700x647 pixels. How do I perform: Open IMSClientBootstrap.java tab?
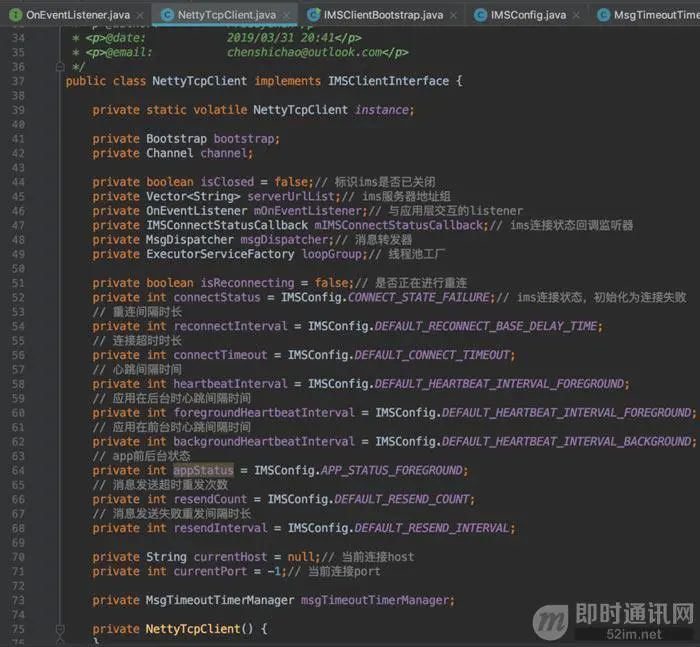(383, 15)
